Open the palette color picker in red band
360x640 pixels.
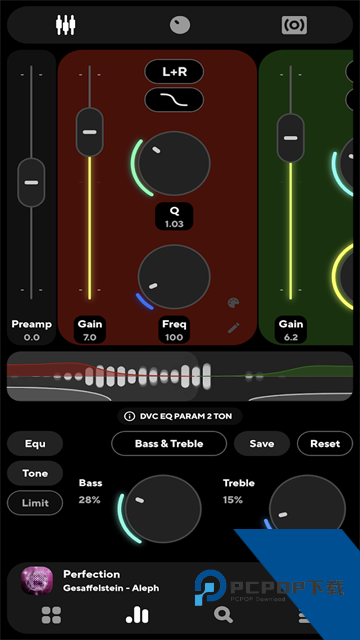coord(233,303)
